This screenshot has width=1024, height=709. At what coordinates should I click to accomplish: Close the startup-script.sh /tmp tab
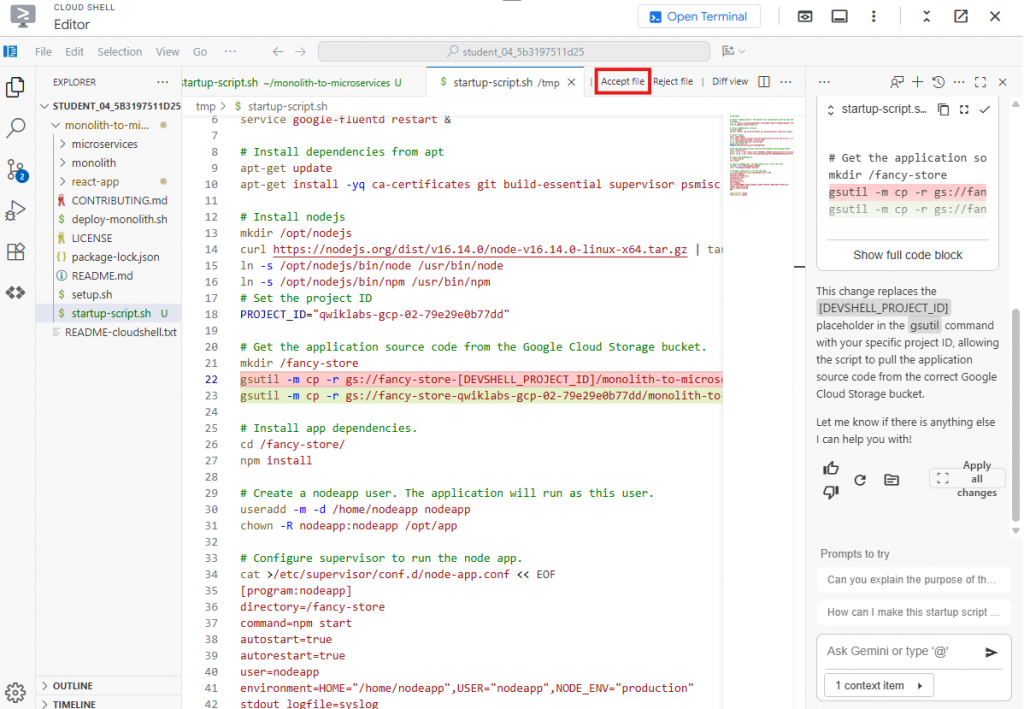[x=571, y=82]
